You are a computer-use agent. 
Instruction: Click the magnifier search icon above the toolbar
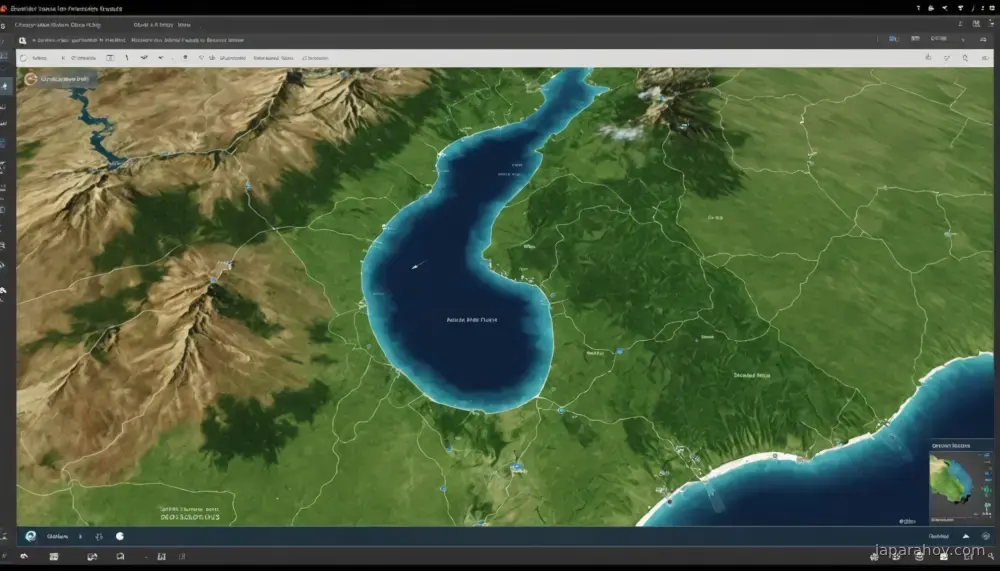[x=22, y=40]
